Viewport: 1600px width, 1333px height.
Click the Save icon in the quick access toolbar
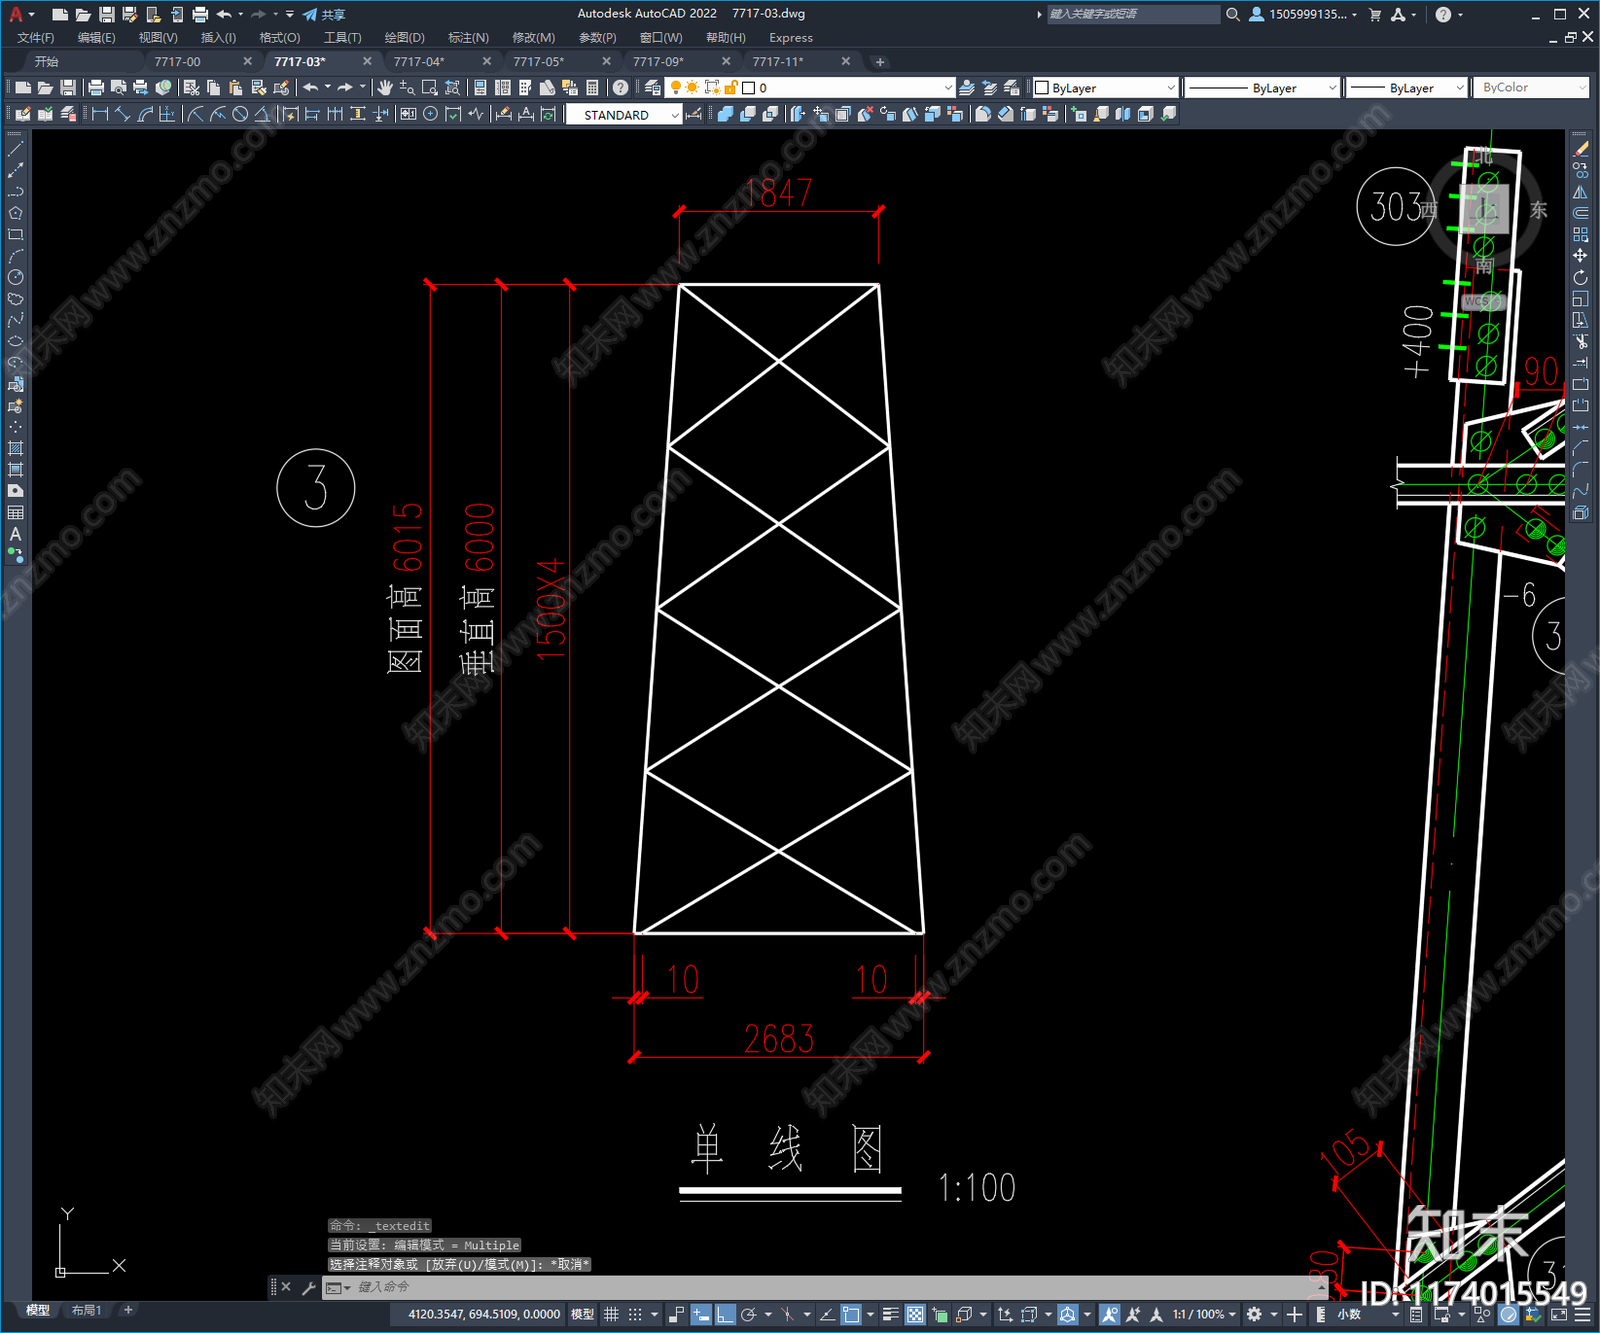106,14
